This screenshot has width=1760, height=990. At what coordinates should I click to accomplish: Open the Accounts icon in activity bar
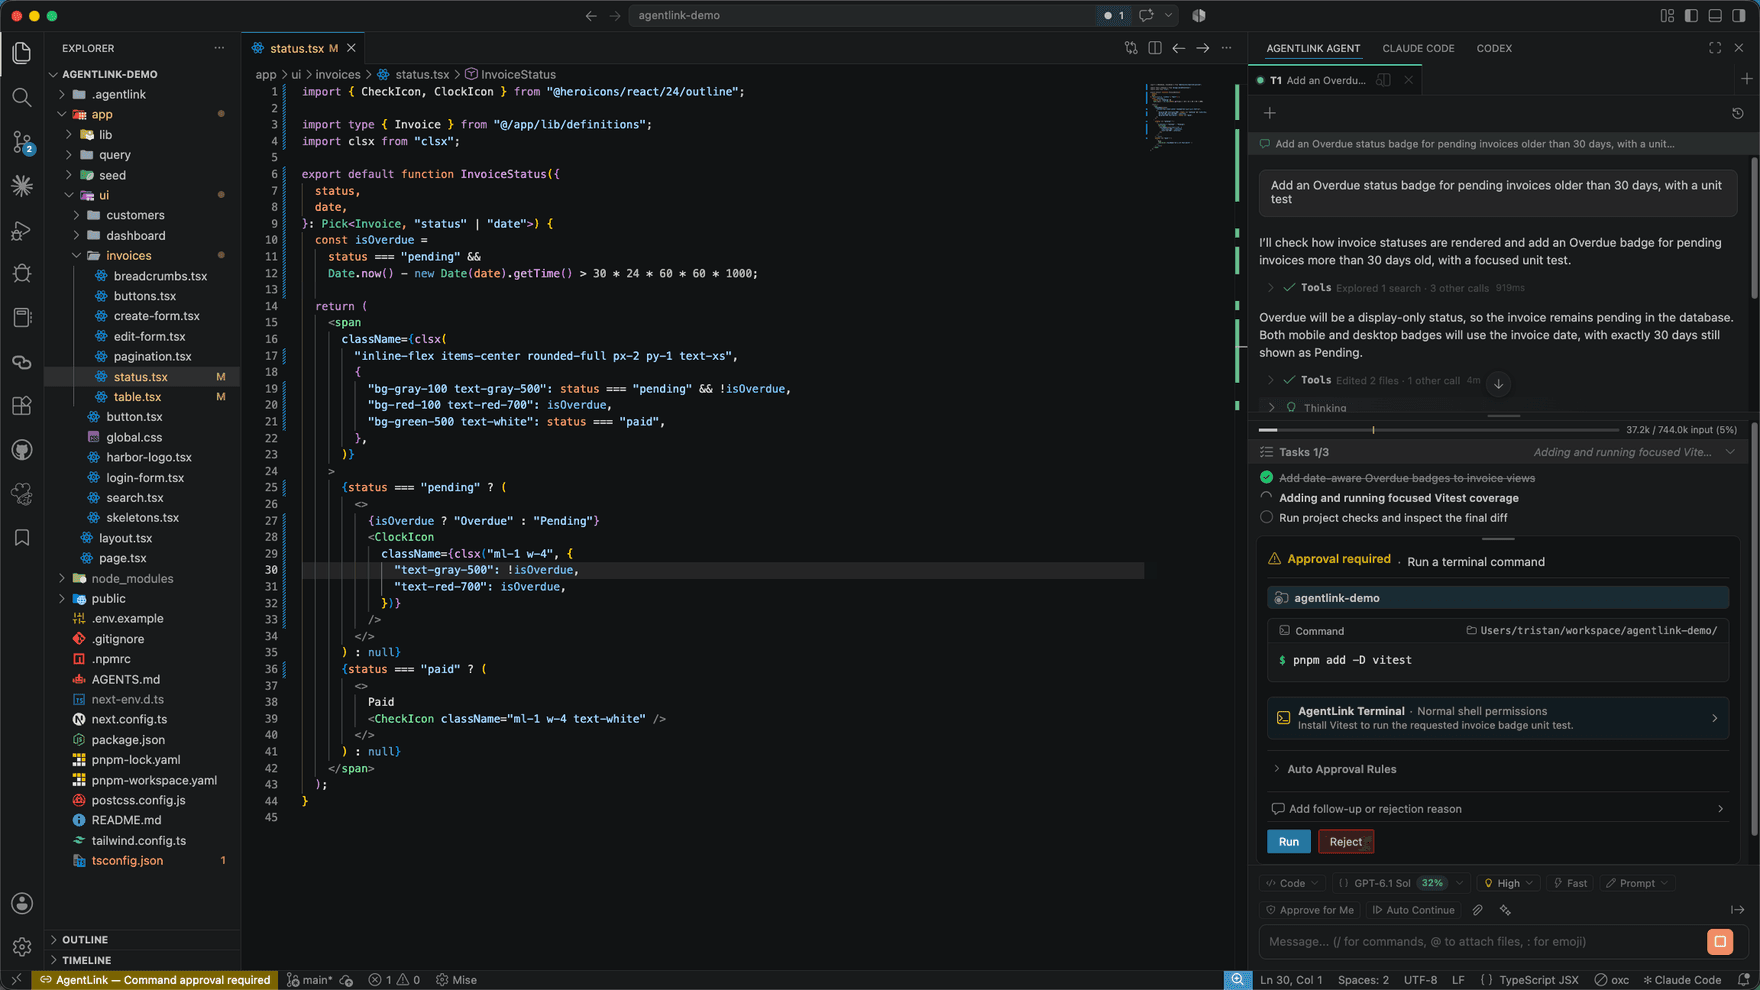(22, 903)
